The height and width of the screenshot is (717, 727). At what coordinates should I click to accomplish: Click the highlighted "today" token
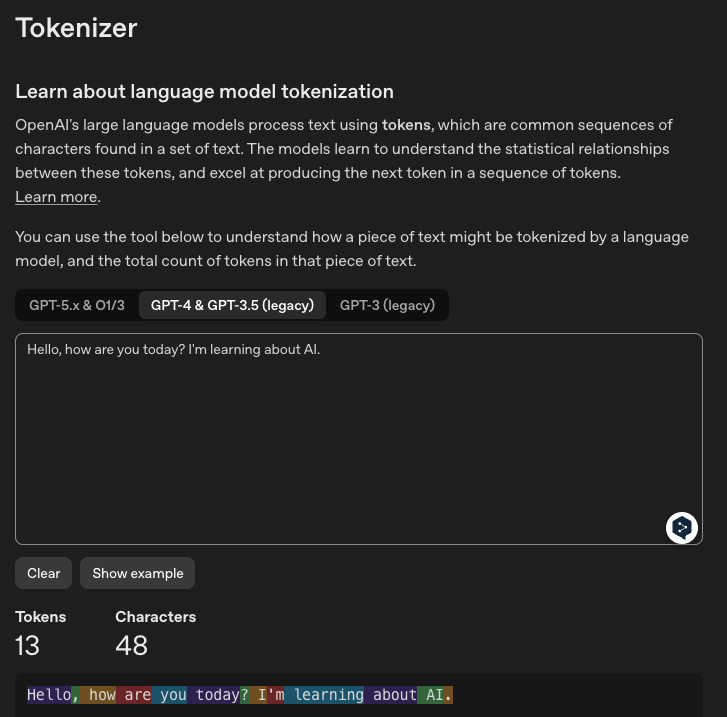pos(215,695)
